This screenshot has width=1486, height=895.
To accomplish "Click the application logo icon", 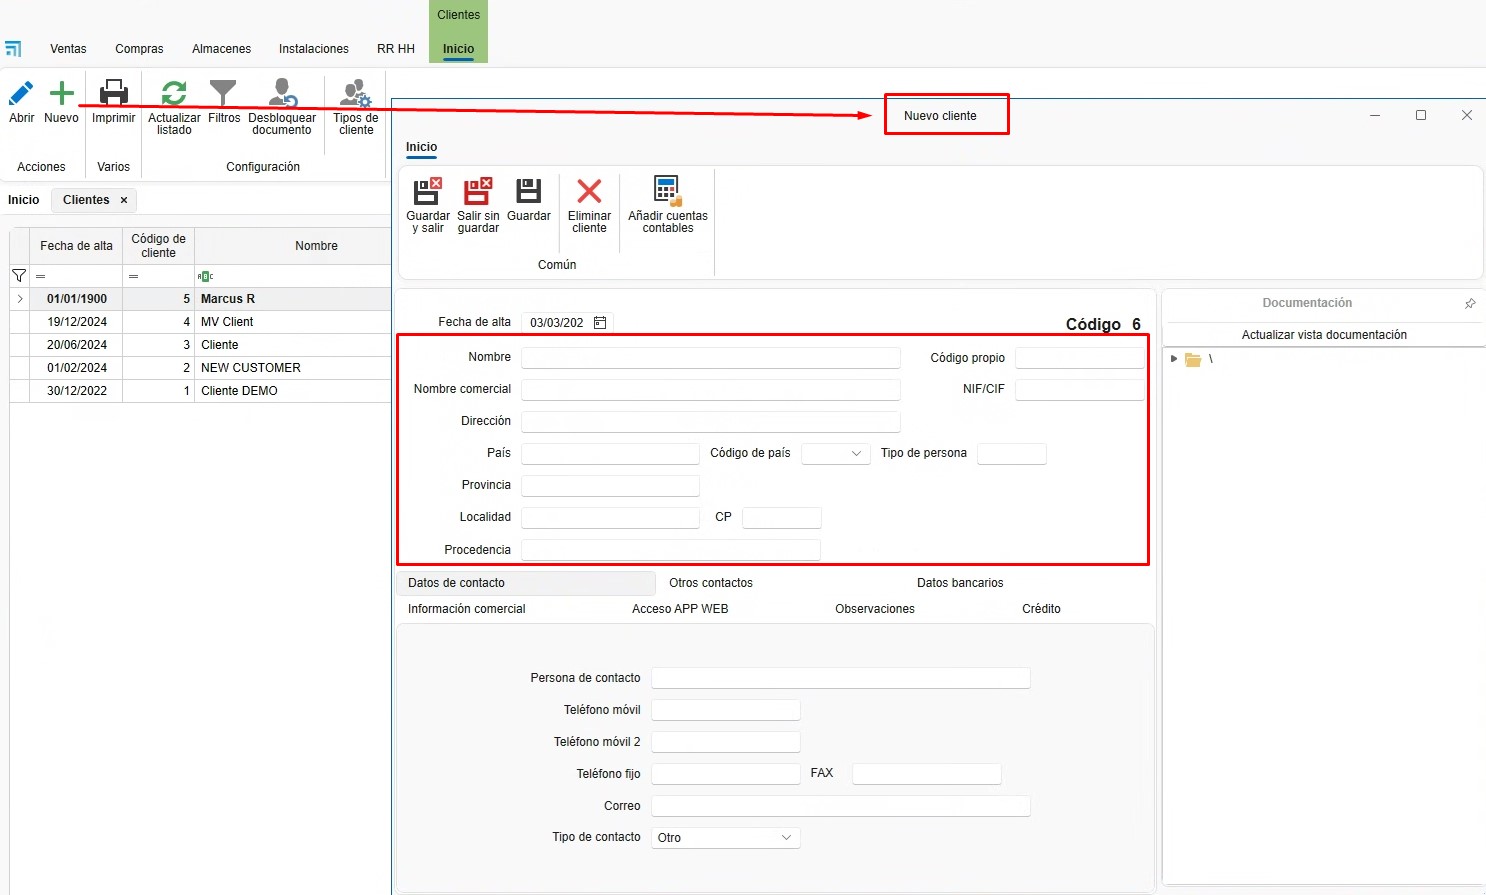I will click(x=13, y=48).
